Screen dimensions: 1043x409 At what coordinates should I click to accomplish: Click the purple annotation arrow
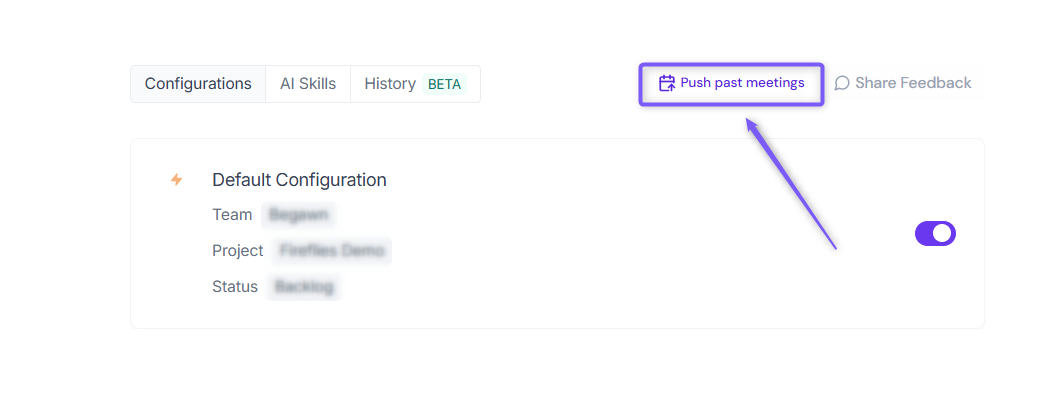click(790, 184)
